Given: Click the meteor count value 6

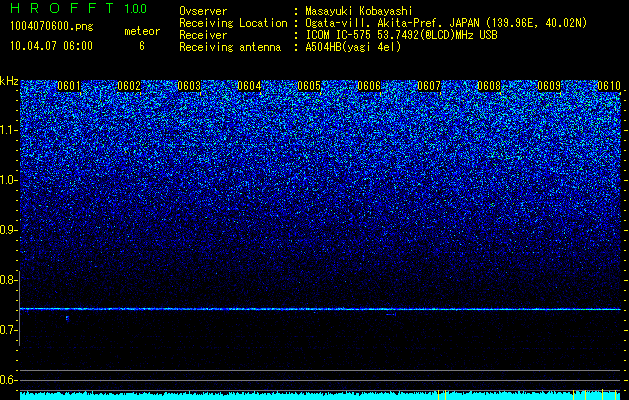Looking at the screenshot, I should 142,46.
